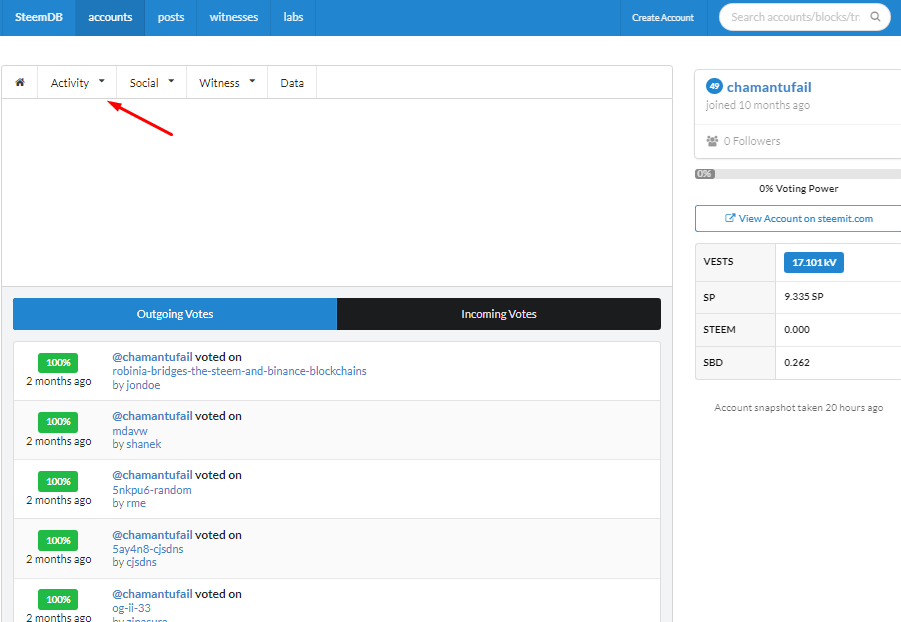901x622 pixels.
Task: Click @chamantufail in the shanek vote row
Action: click(152, 416)
